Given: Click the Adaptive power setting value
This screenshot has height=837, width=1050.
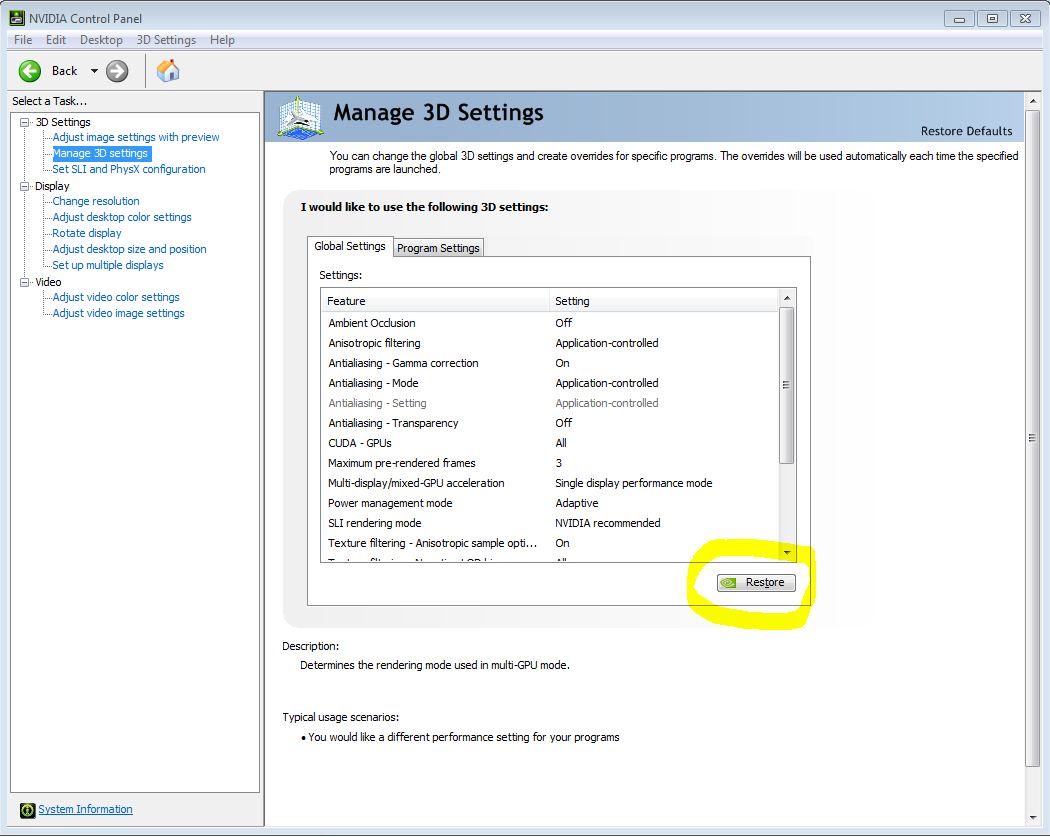Looking at the screenshot, I should (577, 504).
